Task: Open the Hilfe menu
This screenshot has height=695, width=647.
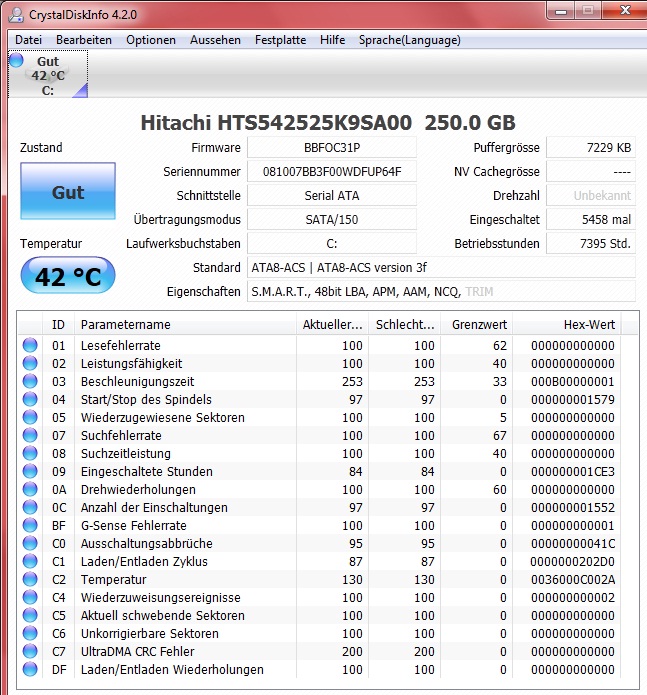Action: pos(332,40)
